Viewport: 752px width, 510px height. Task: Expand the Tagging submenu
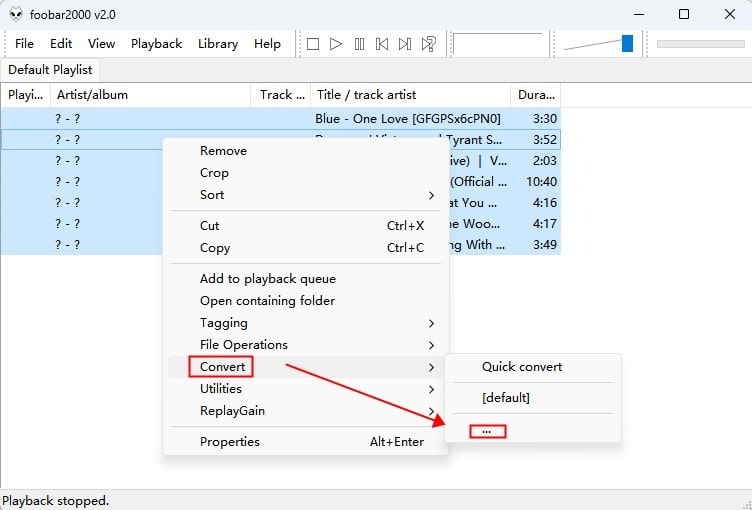point(305,323)
